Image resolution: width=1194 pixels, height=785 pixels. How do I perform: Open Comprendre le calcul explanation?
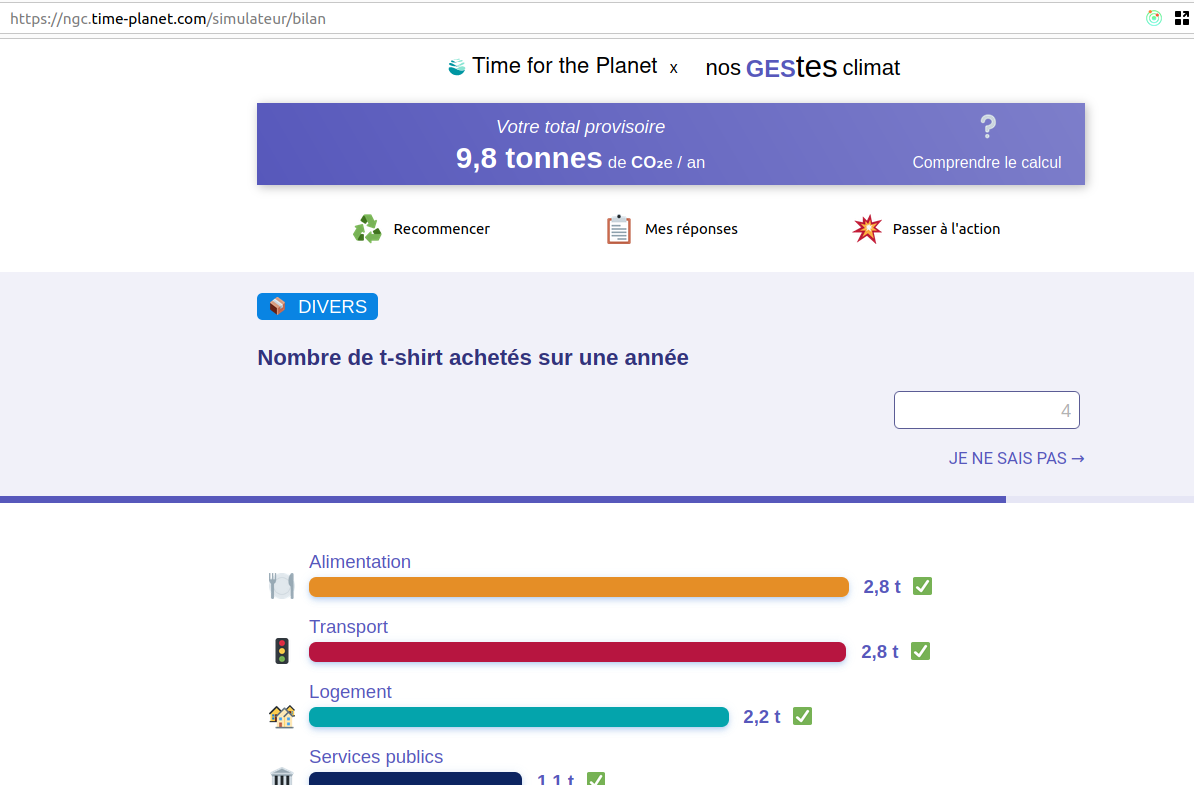tap(987, 143)
